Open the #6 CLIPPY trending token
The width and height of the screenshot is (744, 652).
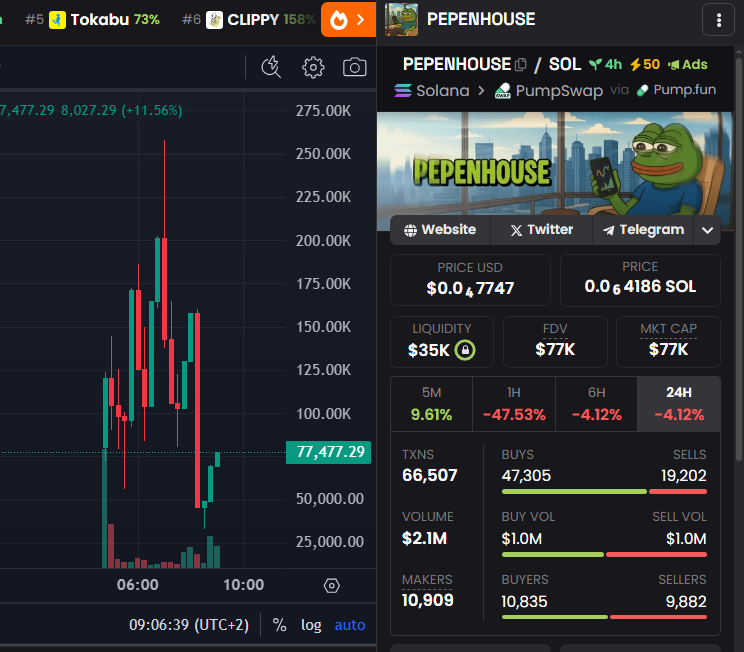tap(249, 20)
